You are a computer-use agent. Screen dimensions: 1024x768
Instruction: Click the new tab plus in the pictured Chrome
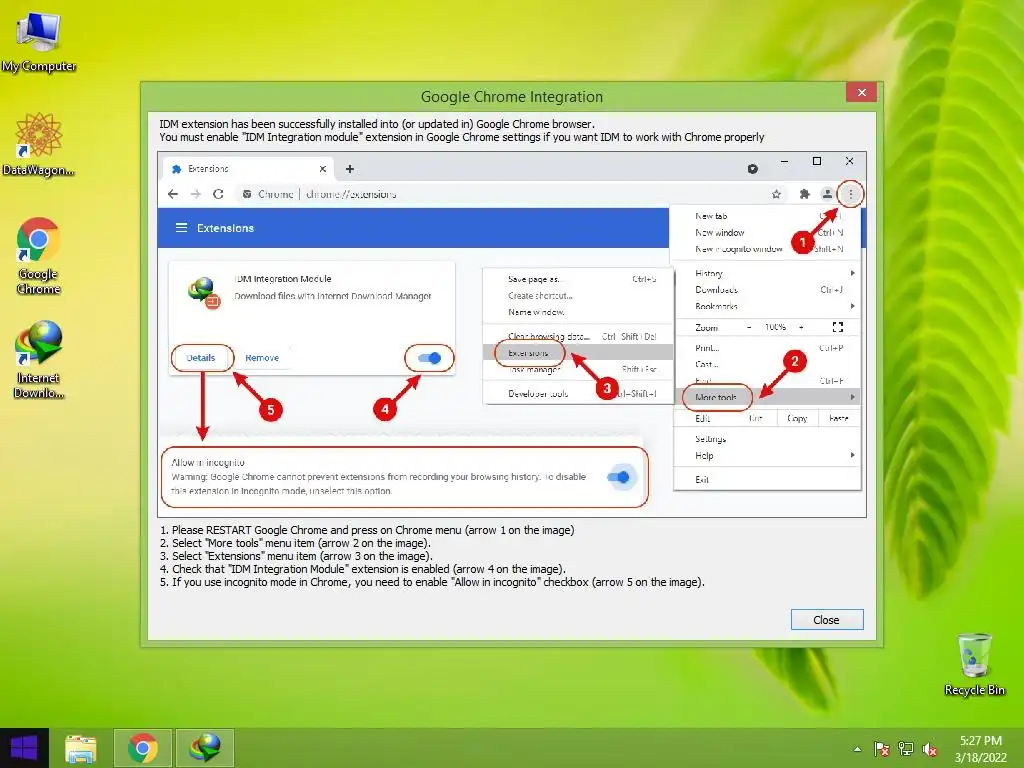click(x=350, y=169)
